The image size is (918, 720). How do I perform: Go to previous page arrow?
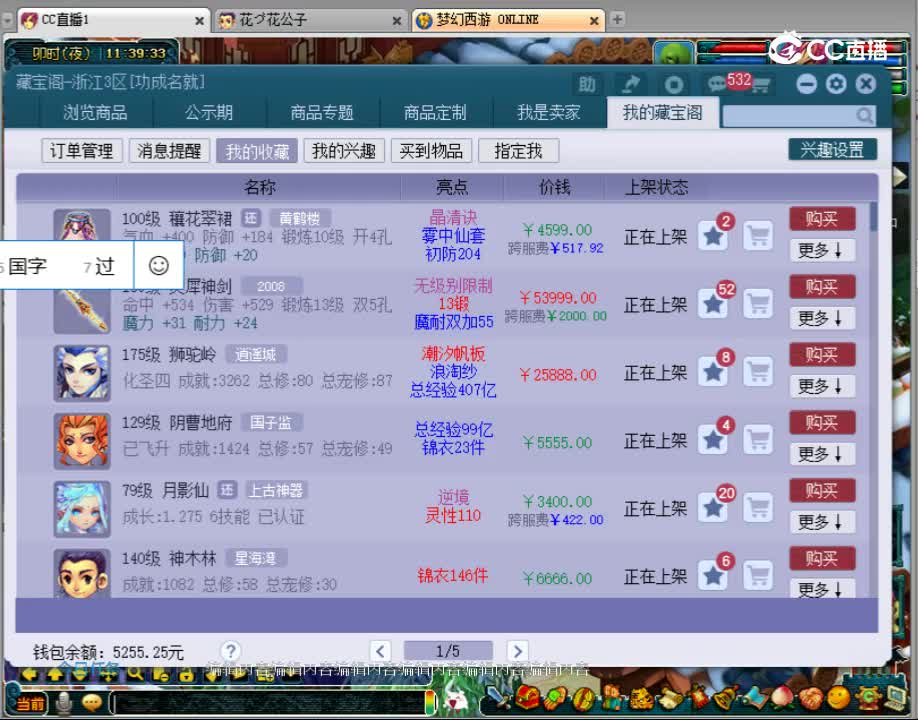[381, 651]
